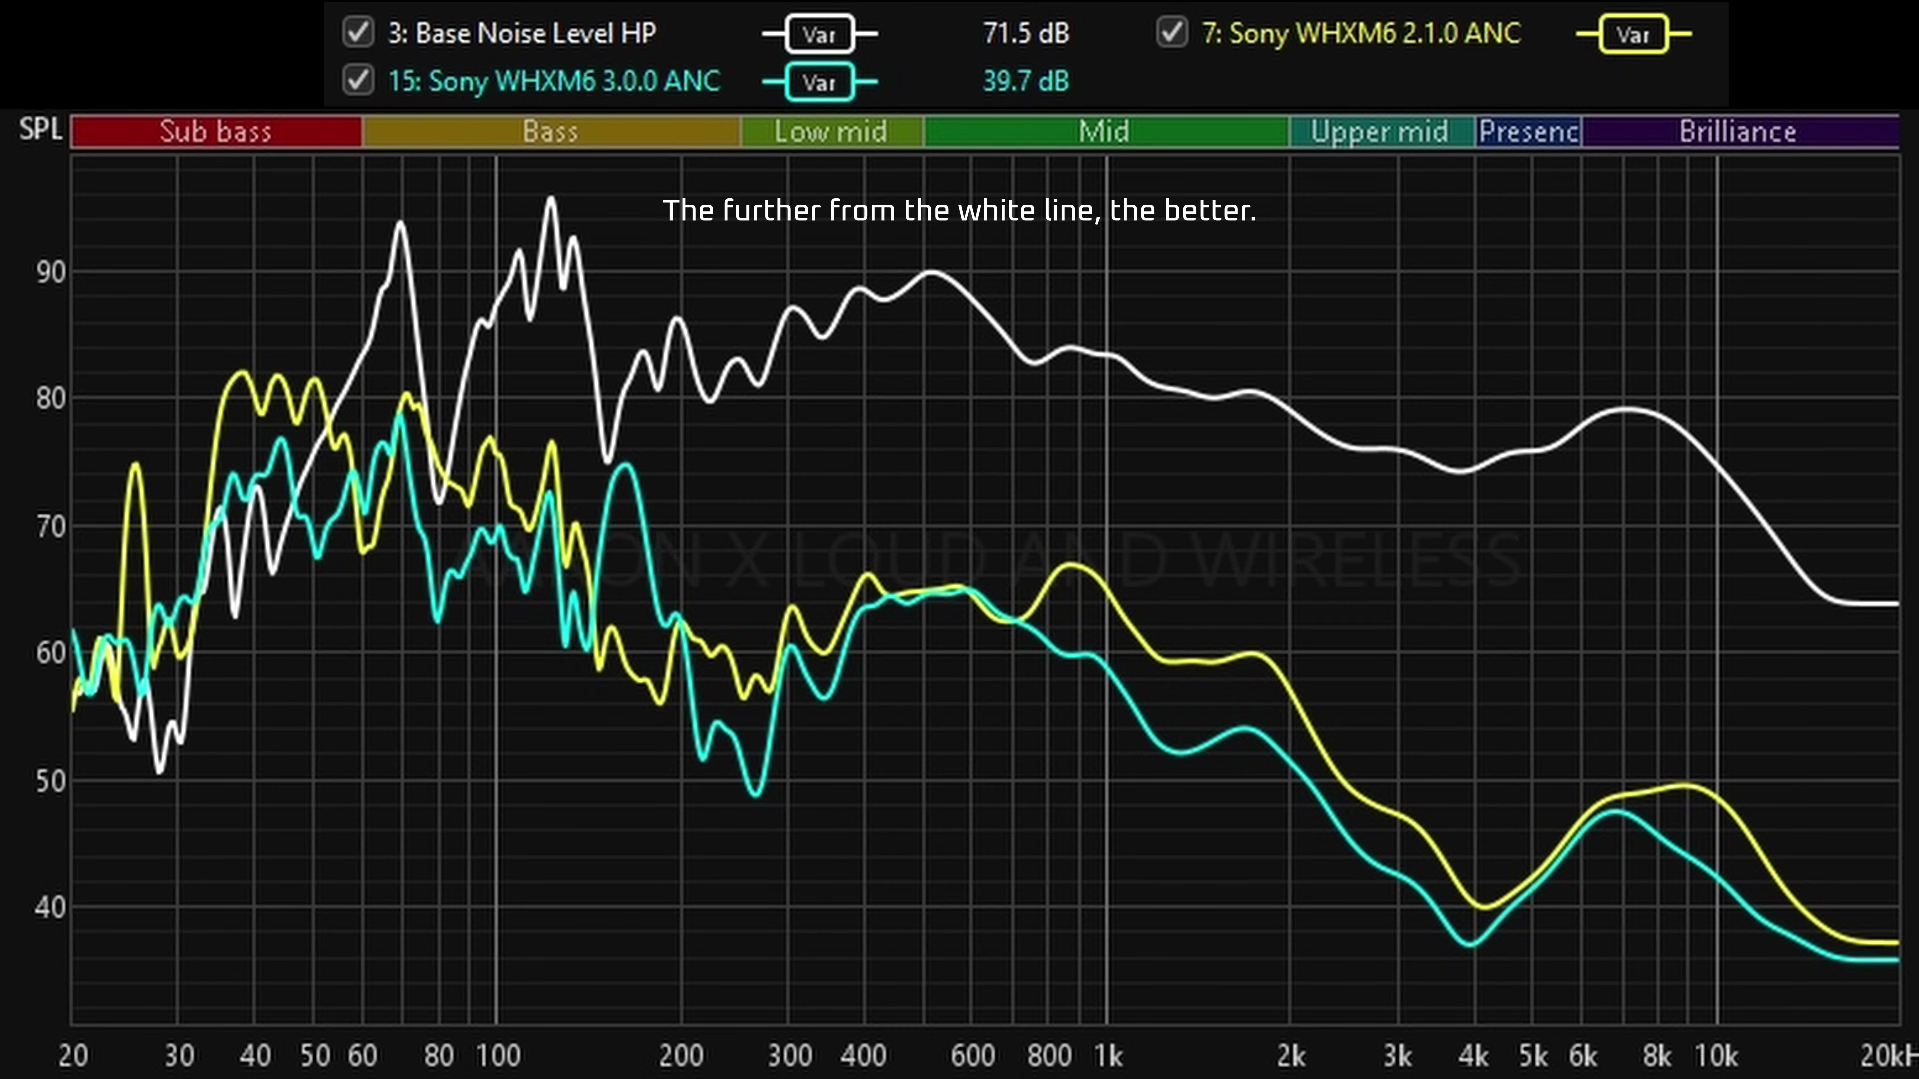Viewport: 1919px width, 1079px height.
Task: Click the 10k frequency axis label
Action: pos(1716,1056)
